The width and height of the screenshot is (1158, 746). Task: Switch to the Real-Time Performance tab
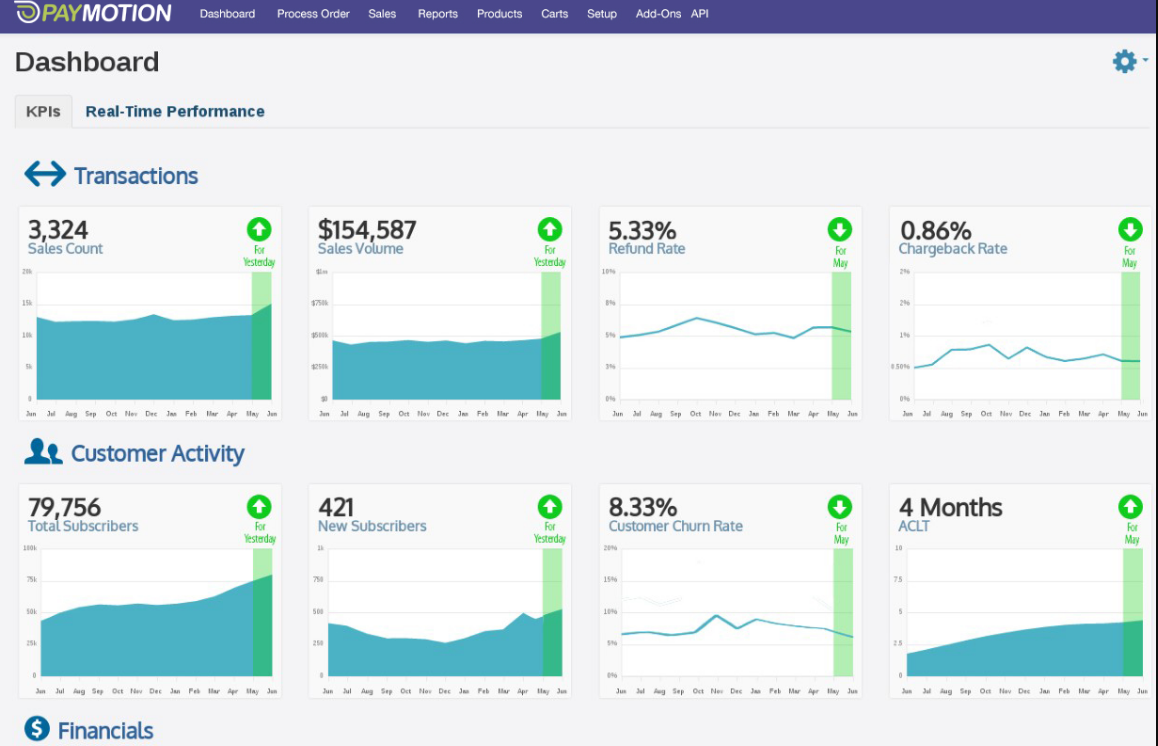point(175,111)
